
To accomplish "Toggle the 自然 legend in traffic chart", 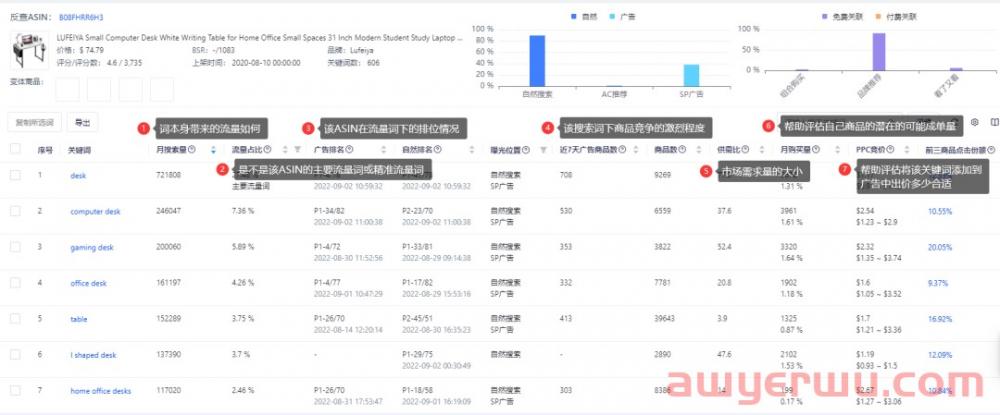I will [x=584, y=15].
